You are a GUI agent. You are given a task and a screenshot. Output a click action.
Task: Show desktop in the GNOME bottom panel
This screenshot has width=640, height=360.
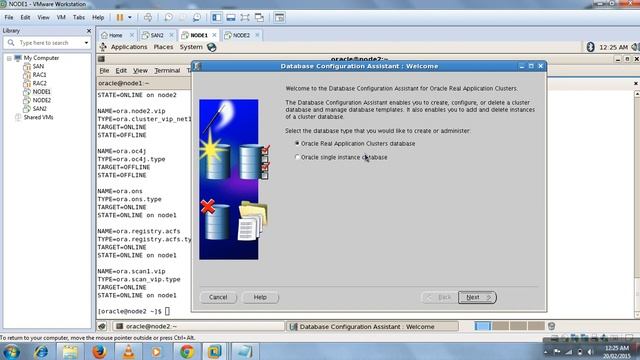(x=102, y=326)
